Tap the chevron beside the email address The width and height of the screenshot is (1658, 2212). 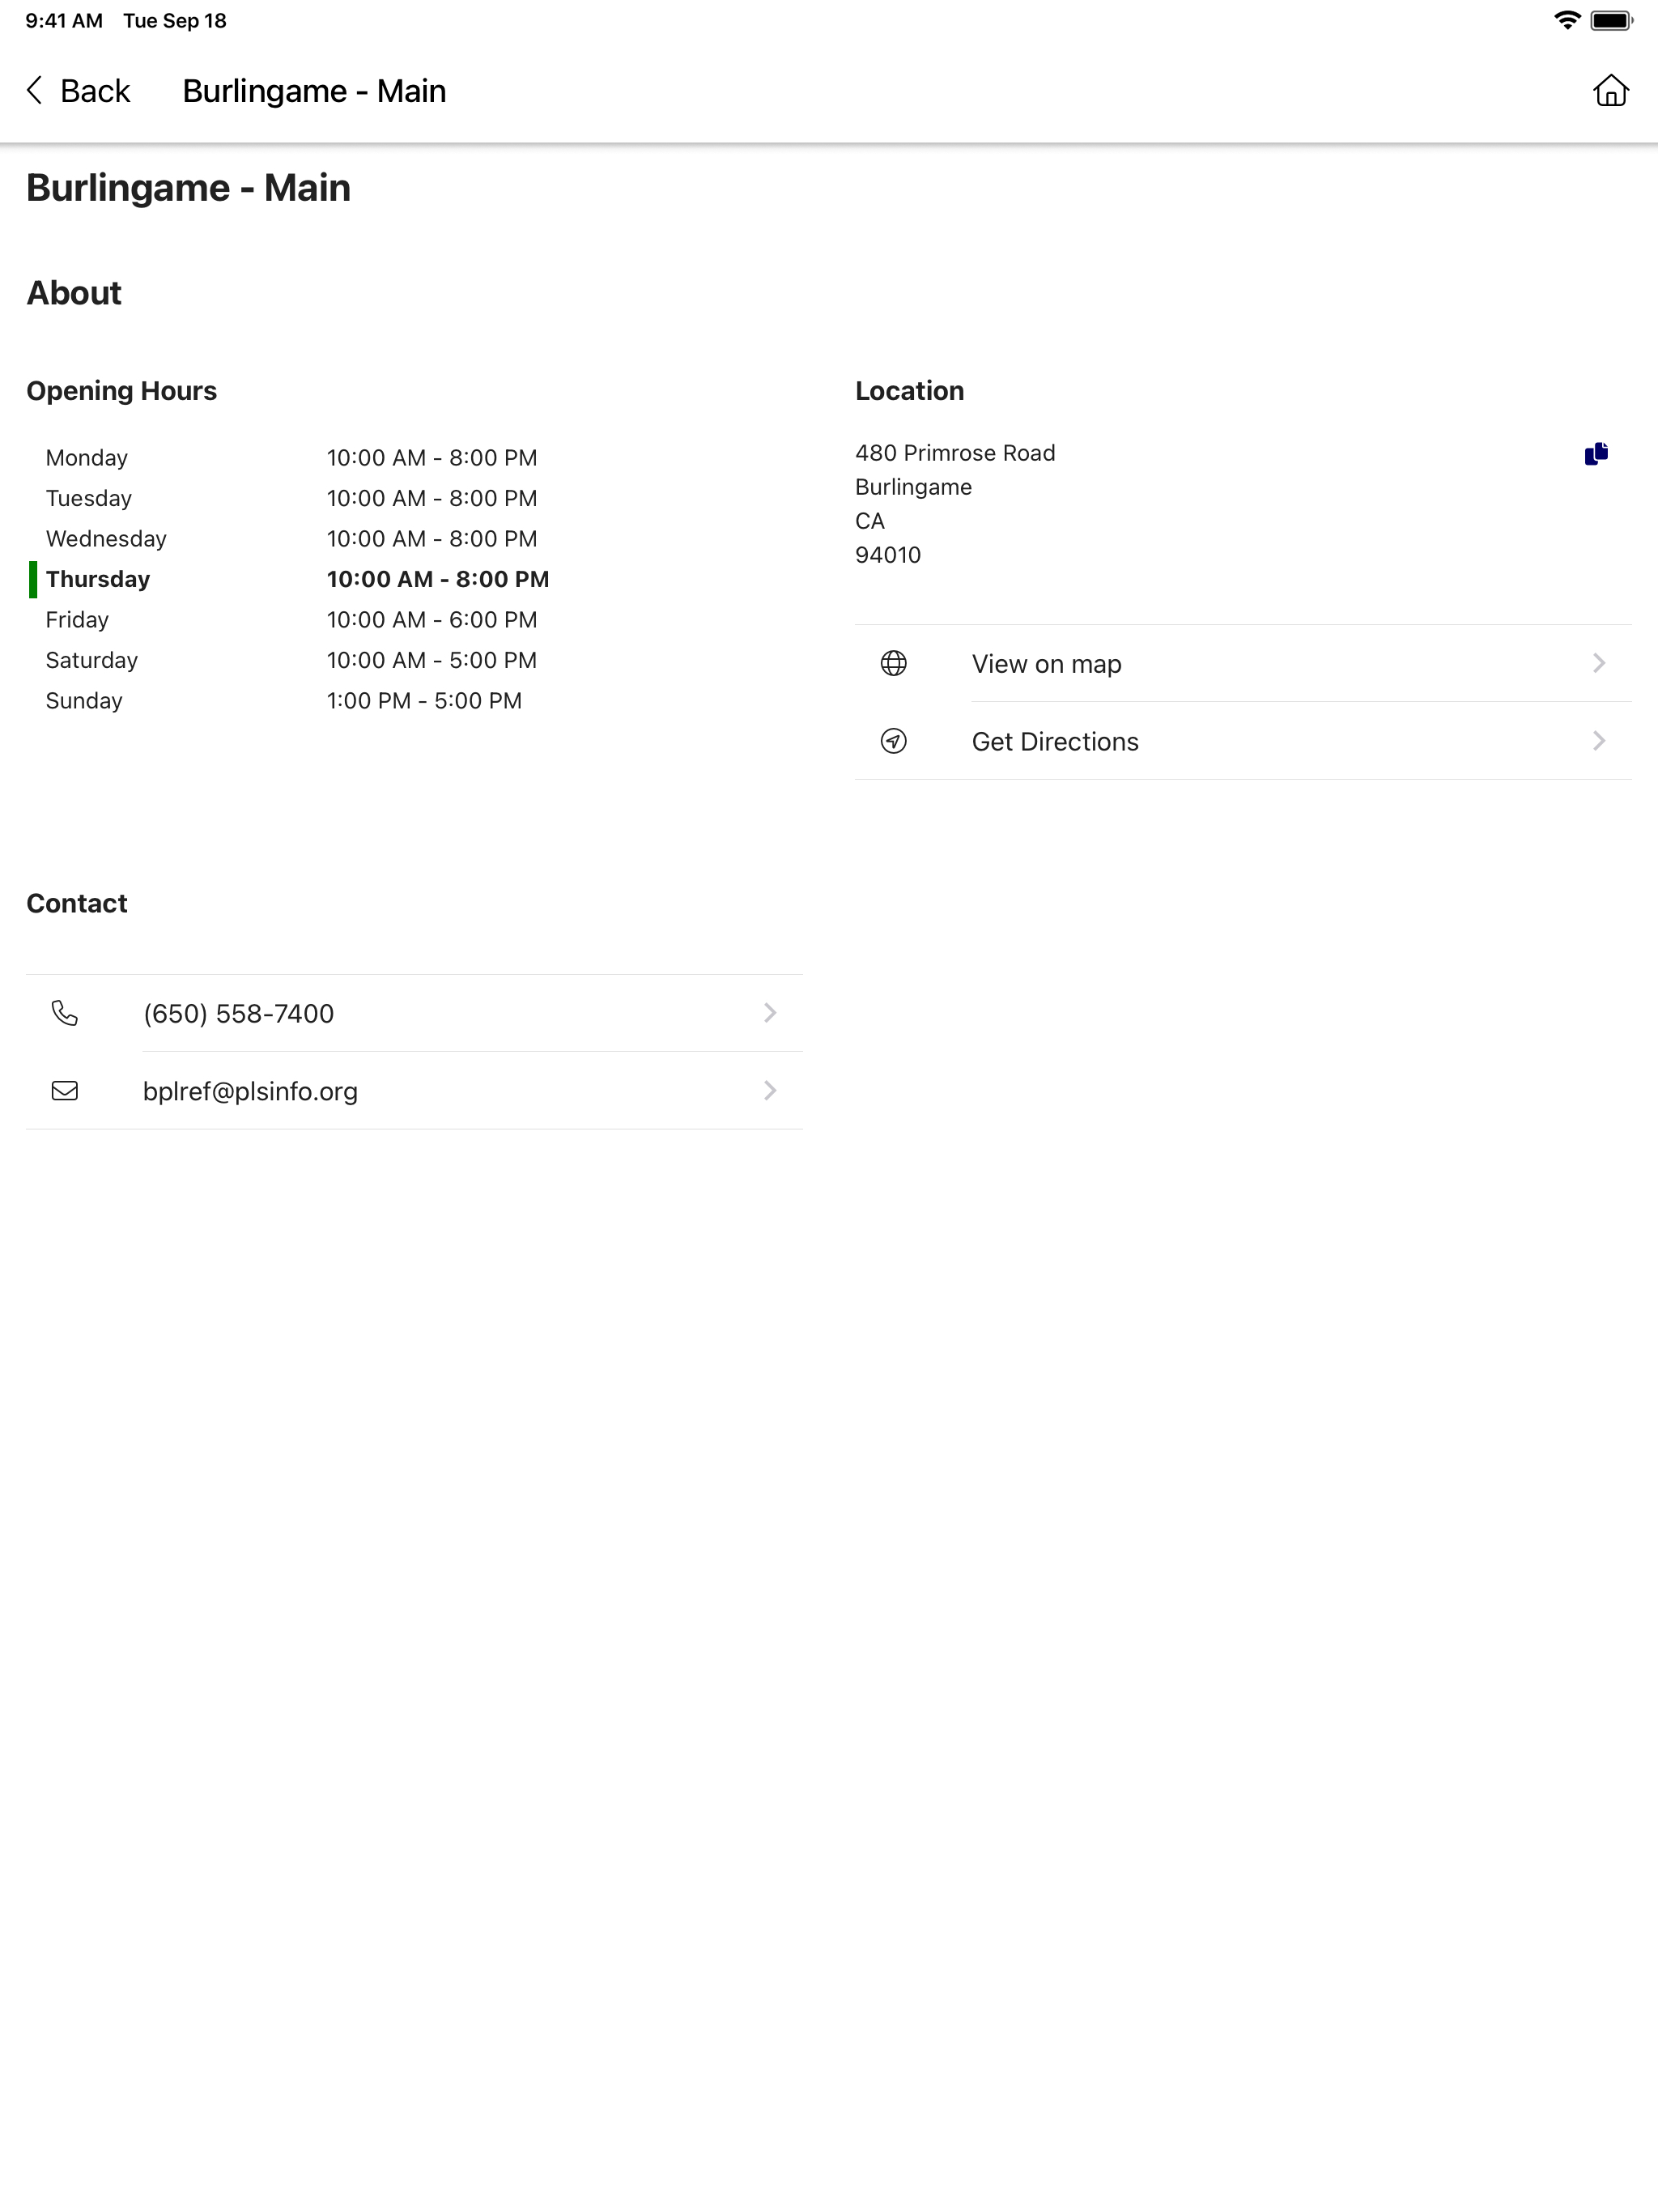(769, 1091)
